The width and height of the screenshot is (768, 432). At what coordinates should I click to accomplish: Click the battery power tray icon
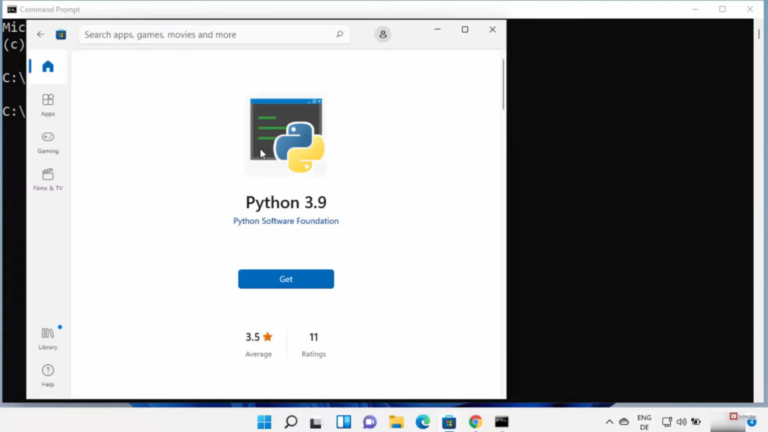(x=696, y=422)
